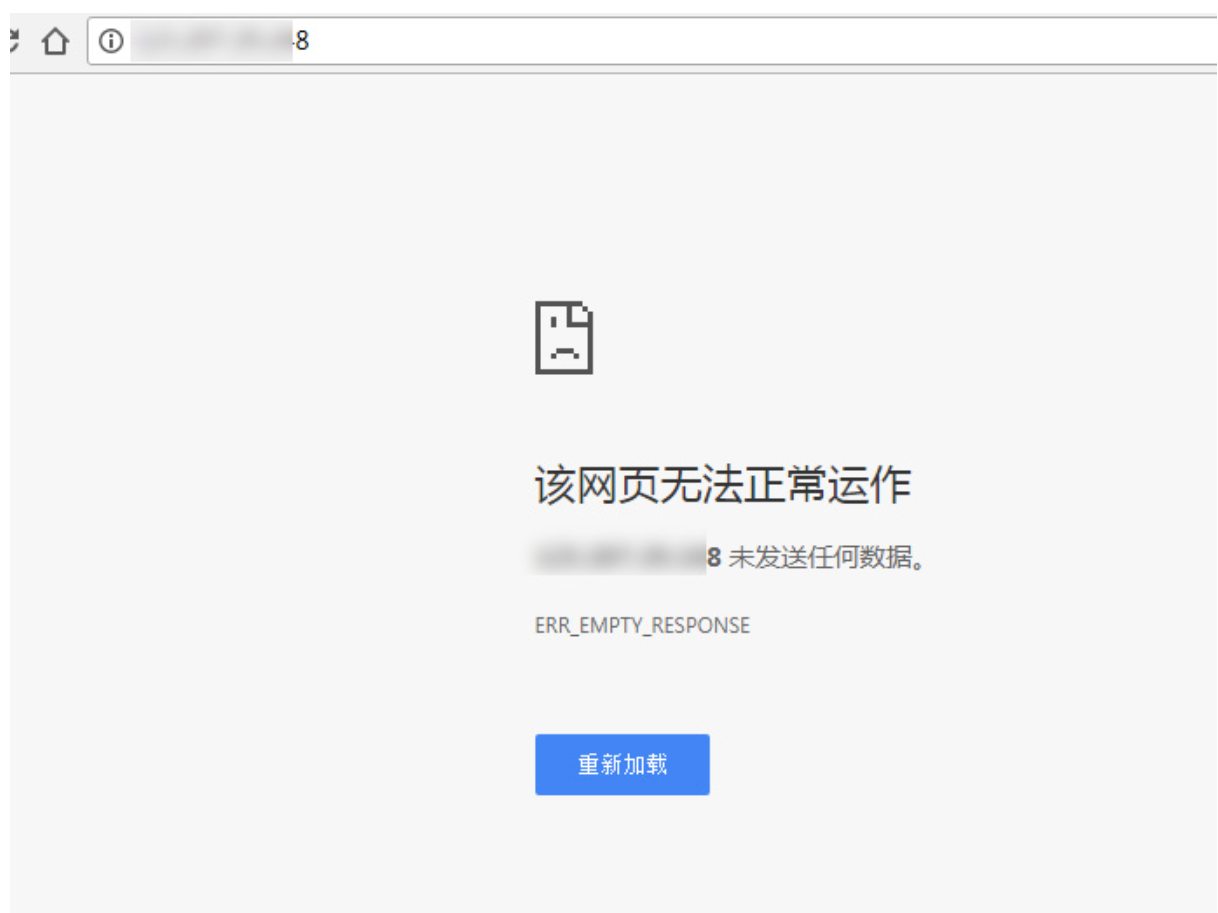
Task: Click the sad page error icon
Action: [564, 337]
